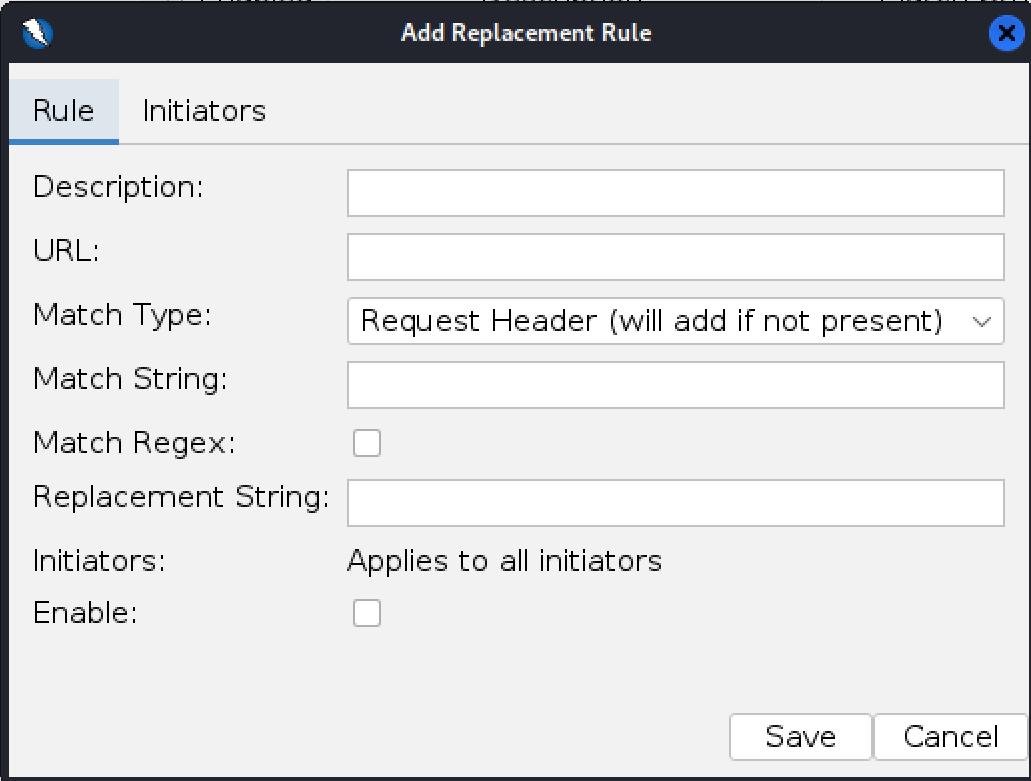This screenshot has height=781, width=1031.
Task: Check the Enable checkbox
Action: (366, 613)
